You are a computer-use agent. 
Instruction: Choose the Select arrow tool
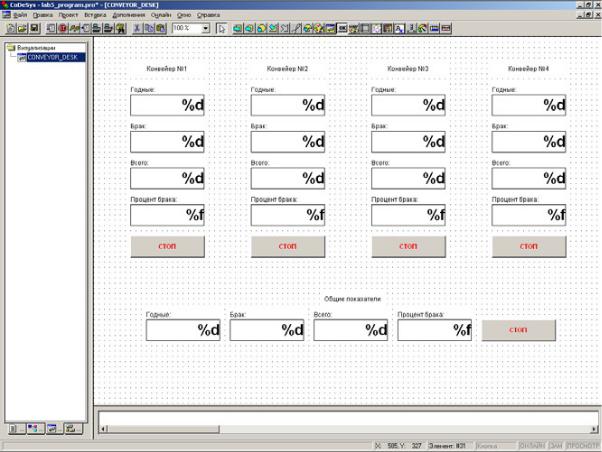(222, 28)
